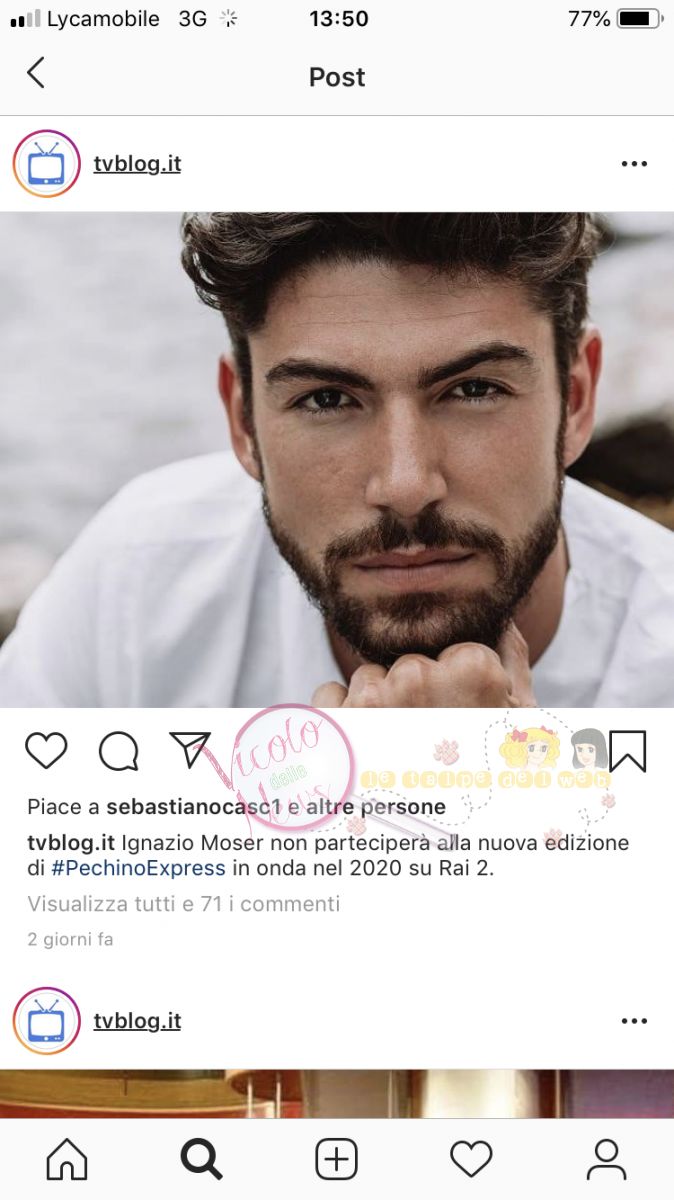674x1200 pixels.
Task: Open options menu for second tvblog.it post
Action: pos(634,1021)
